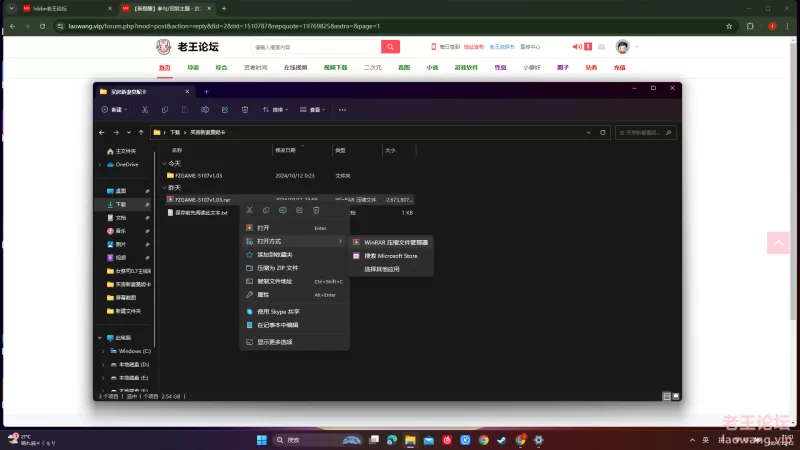This screenshot has width=800, height=450.
Task: Click the Copy icon in the context menu
Action: click(266, 210)
